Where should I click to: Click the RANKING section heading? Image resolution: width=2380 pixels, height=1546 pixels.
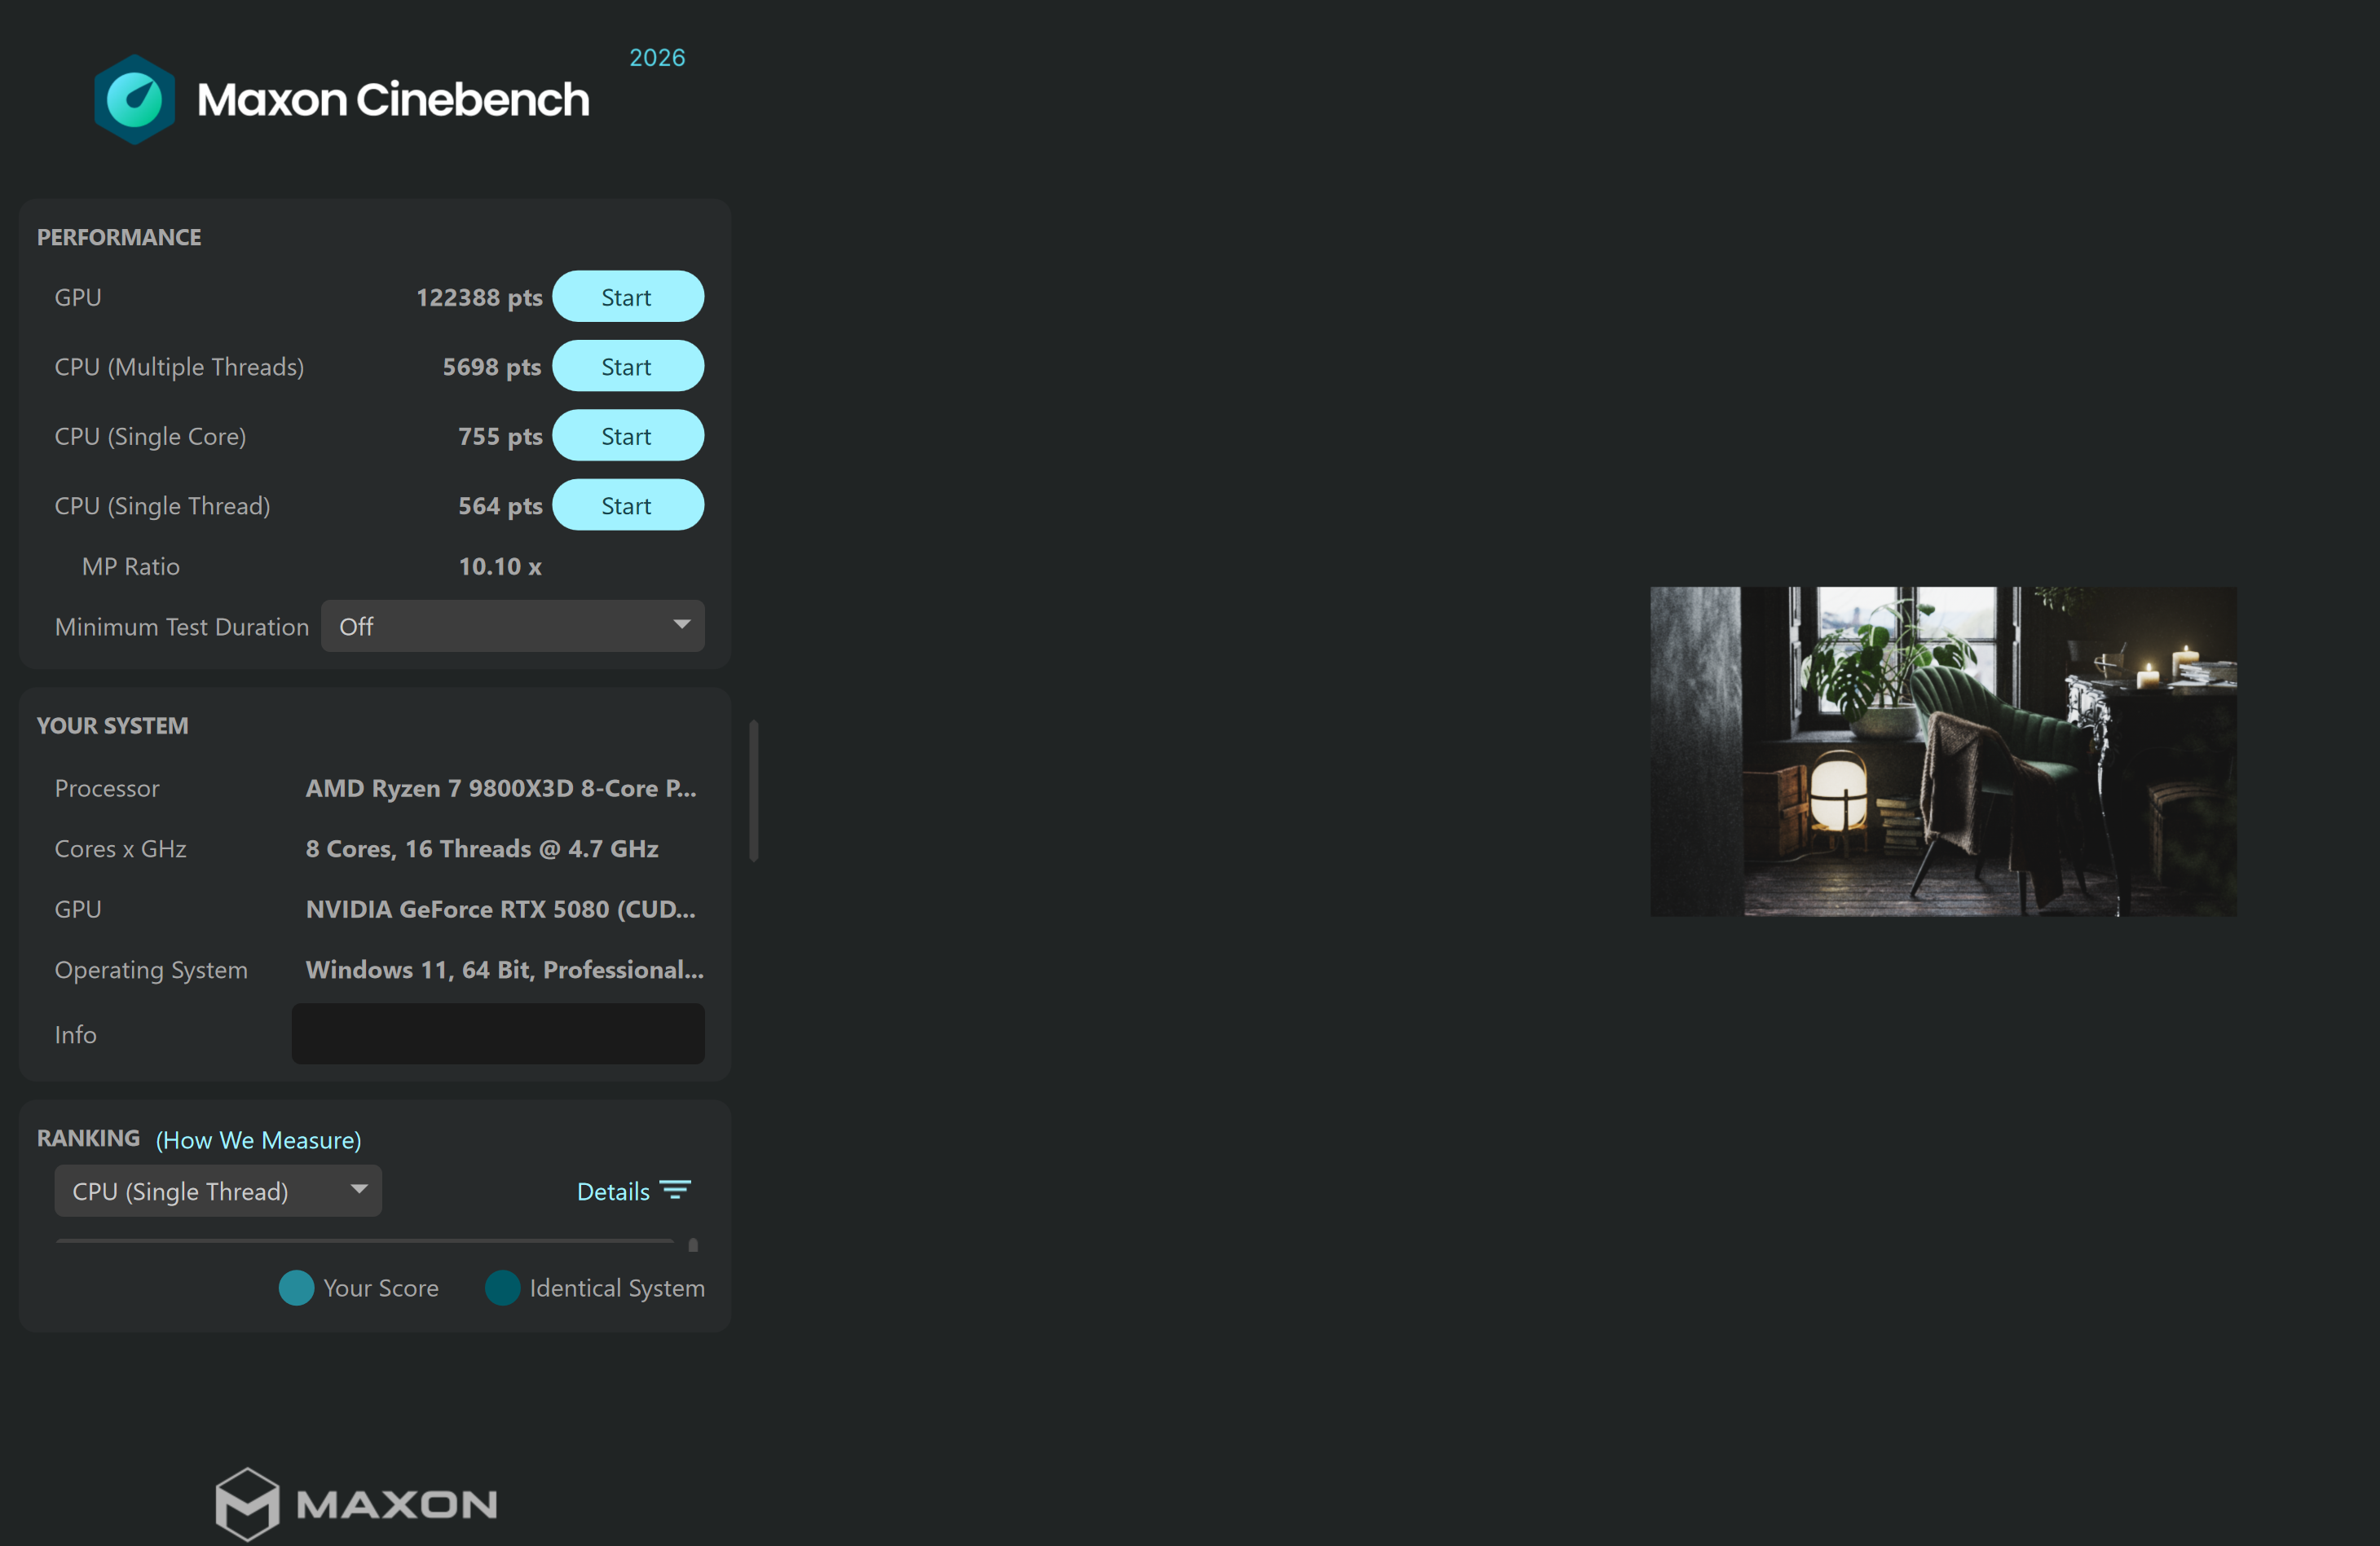[88, 1138]
